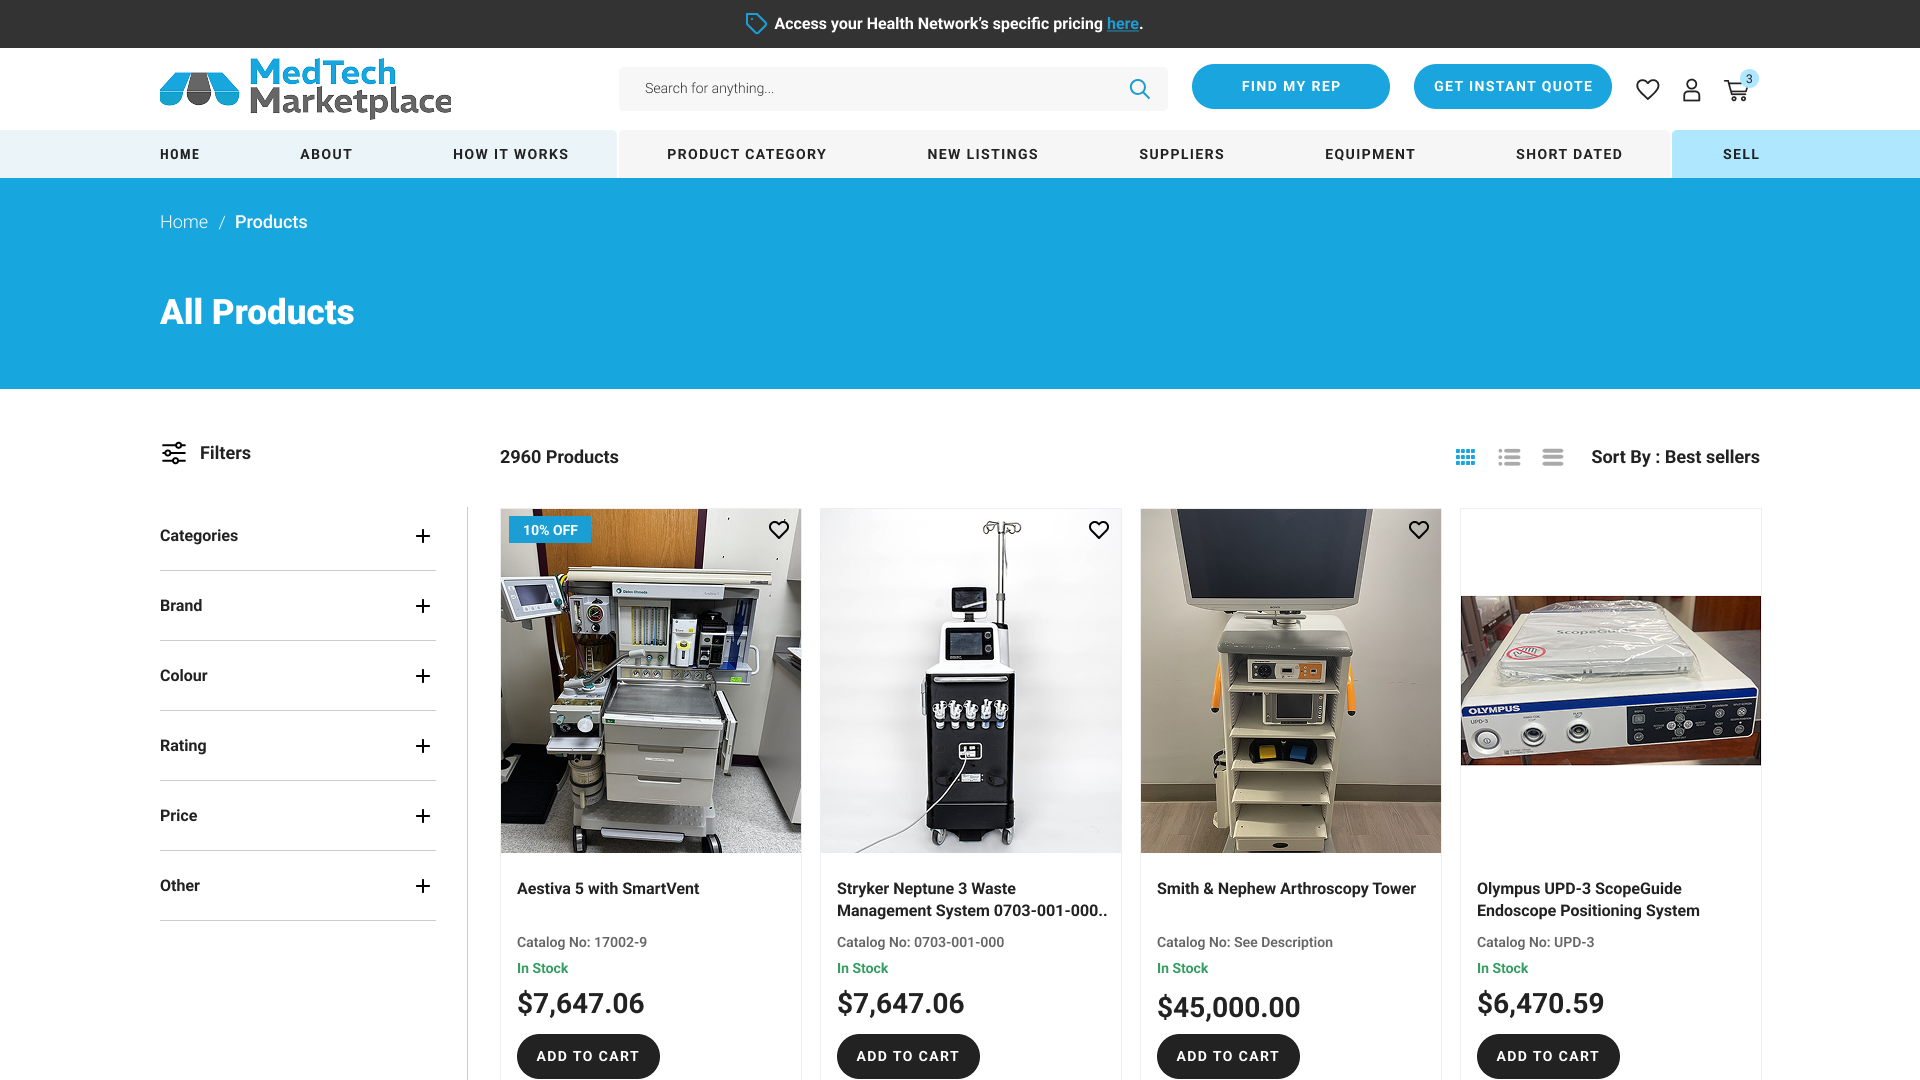Go to the Short Dated menu item
1920x1080 pixels.
coord(1568,154)
